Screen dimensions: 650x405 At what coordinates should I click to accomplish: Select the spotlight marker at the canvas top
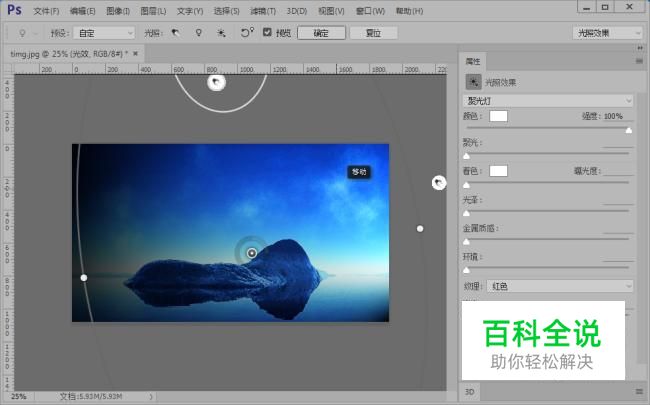click(216, 82)
